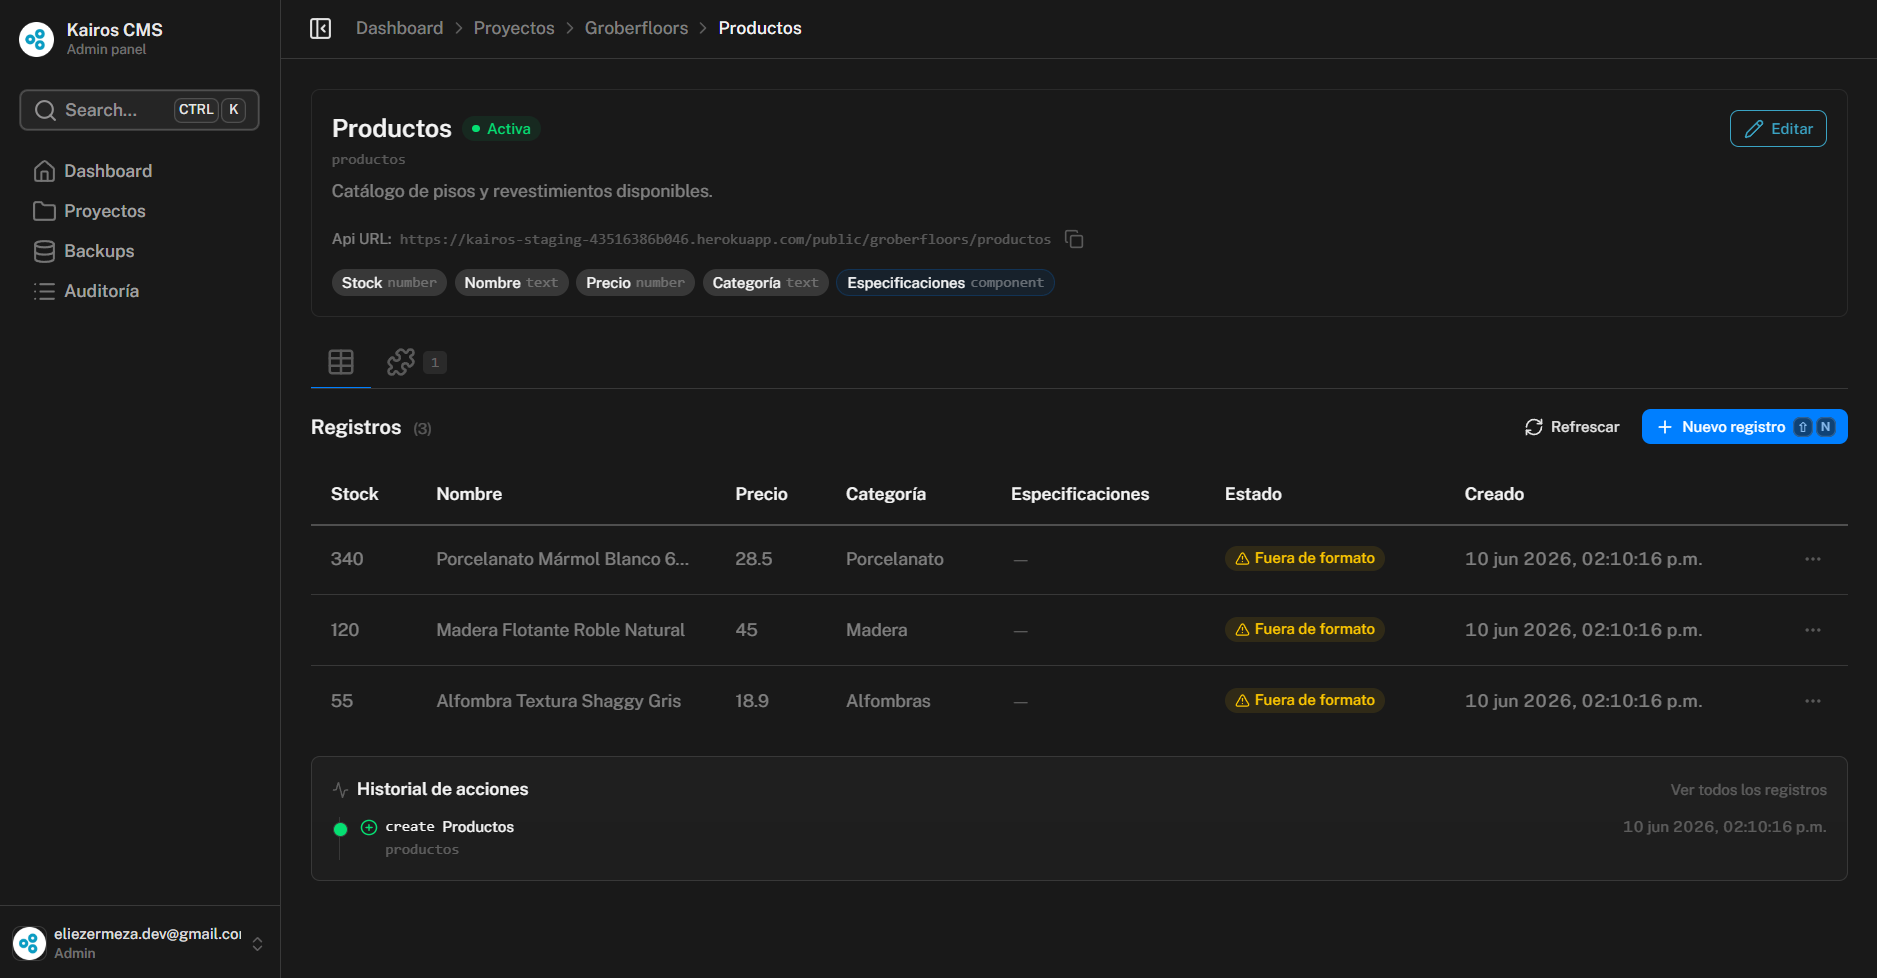Click the Precio number field chip
This screenshot has width=1877, height=978.
pos(635,283)
